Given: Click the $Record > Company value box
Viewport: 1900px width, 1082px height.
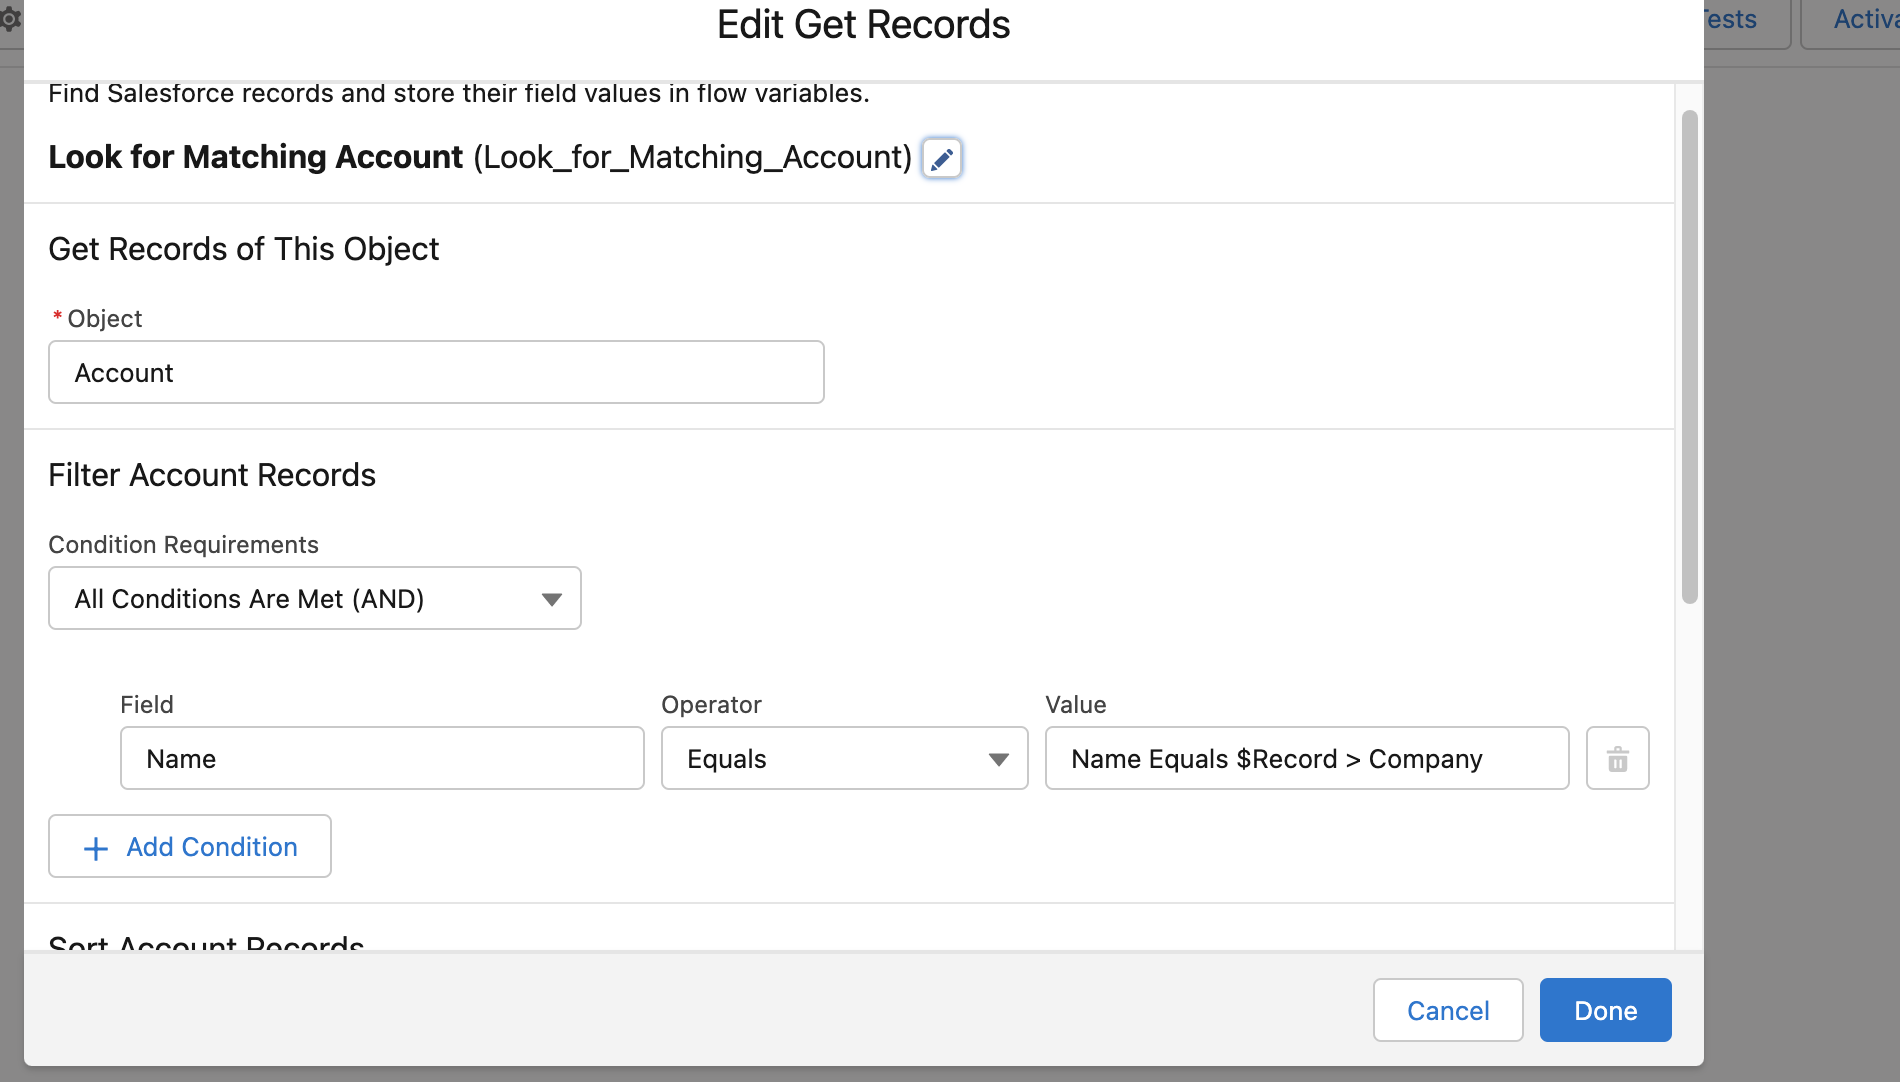Looking at the screenshot, I should pyautogui.click(x=1306, y=759).
